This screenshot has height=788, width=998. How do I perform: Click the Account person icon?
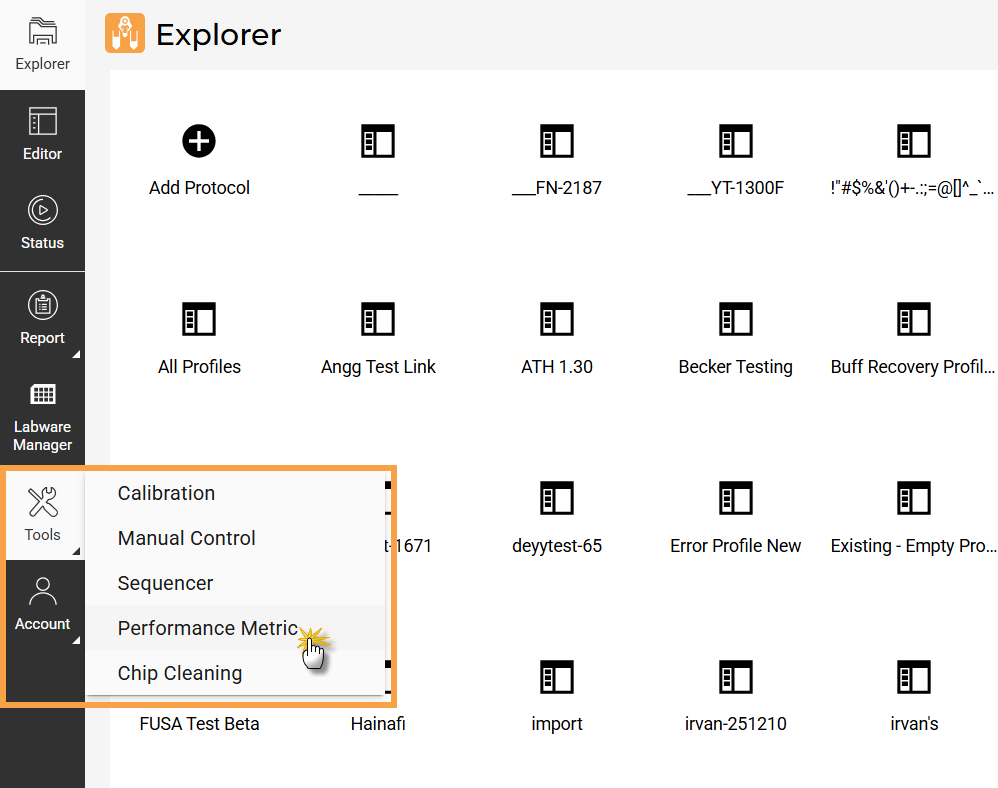click(x=42, y=591)
